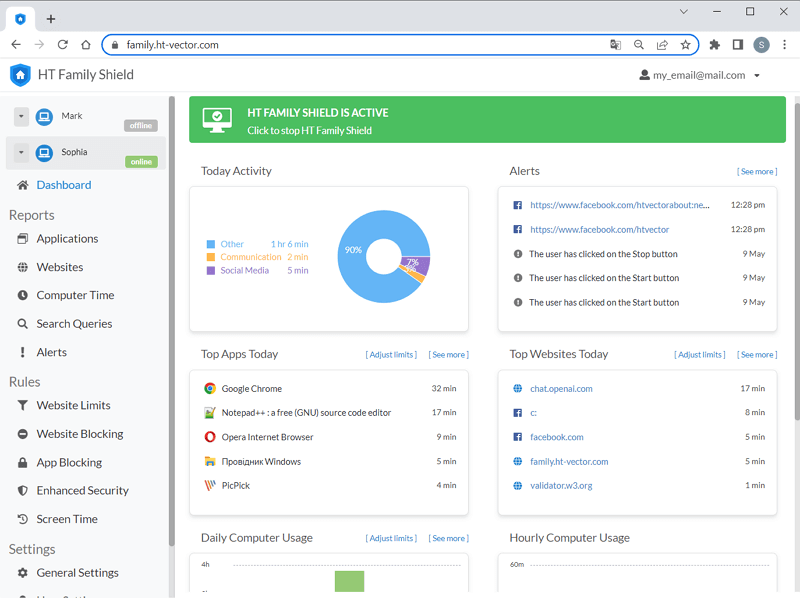Go to the Websites report
The height and width of the screenshot is (600, 800).
pos(60,267)
